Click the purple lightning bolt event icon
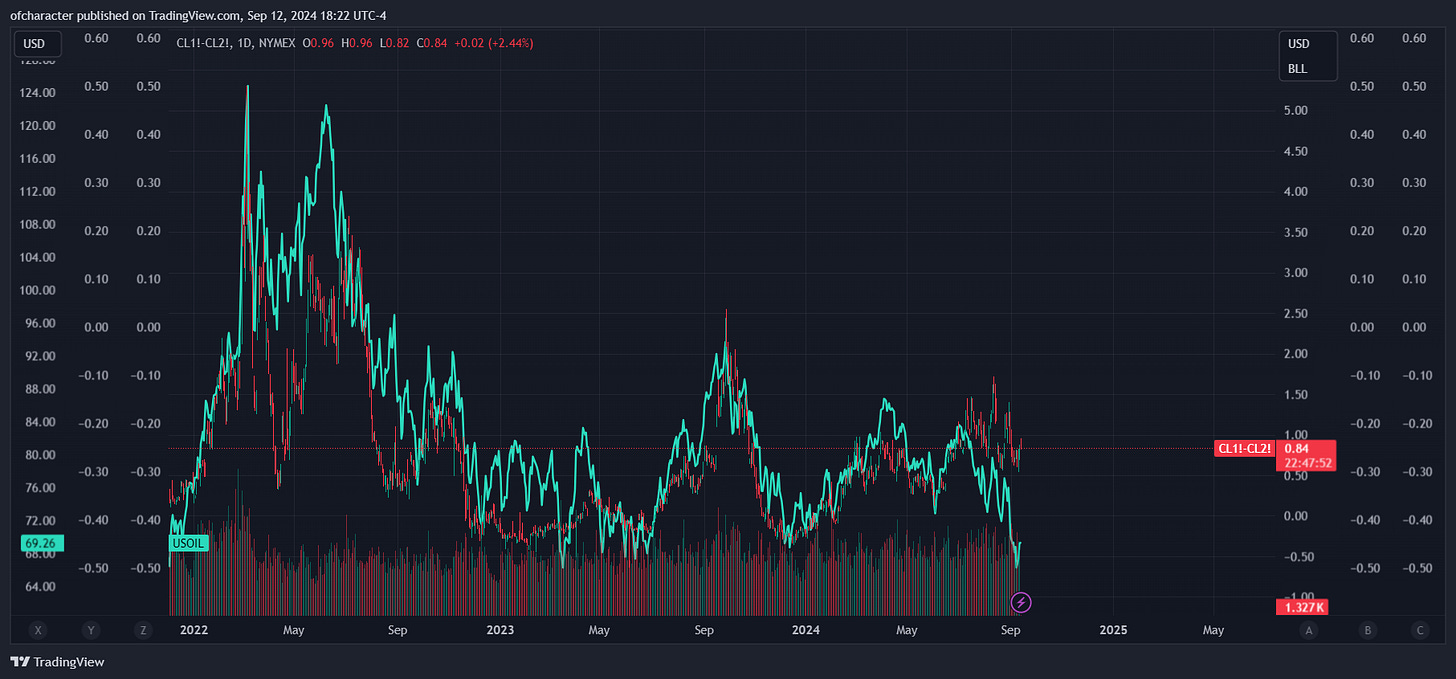This screenshot has height=679, width=1456. click(1021, 602)
